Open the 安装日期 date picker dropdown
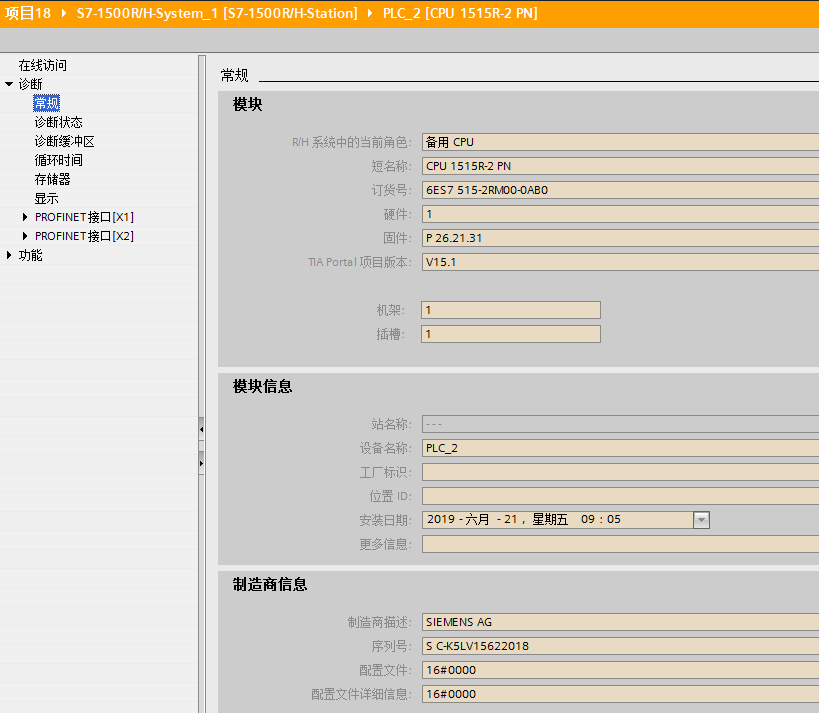Screen dimensions: 819x713 (701, 519)
